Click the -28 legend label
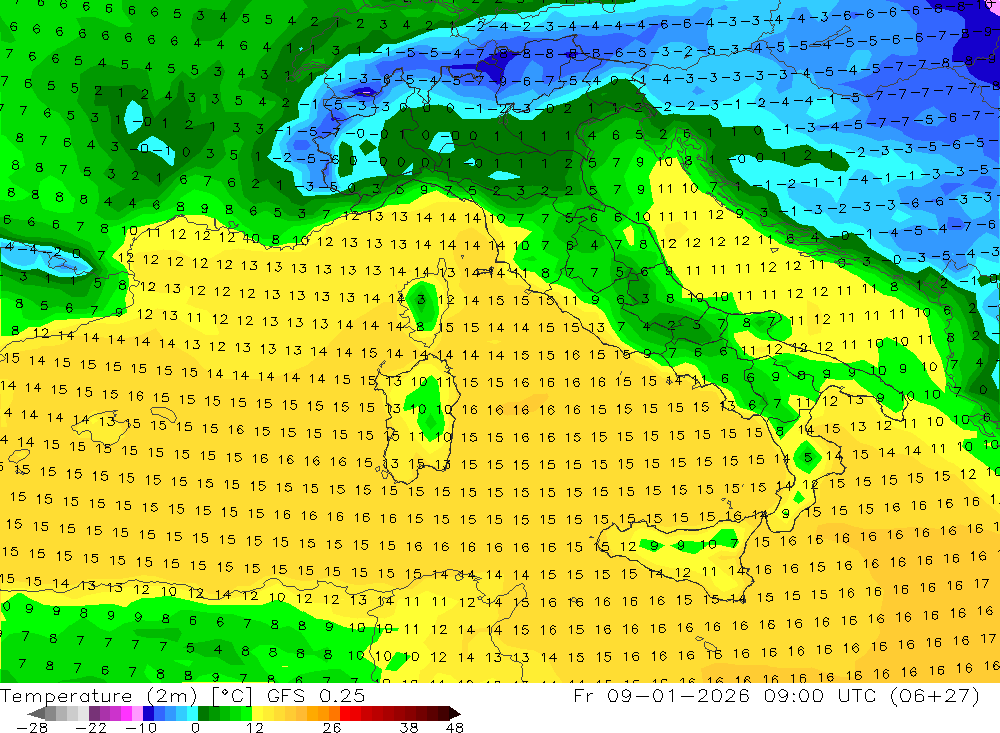 (32, 727)
